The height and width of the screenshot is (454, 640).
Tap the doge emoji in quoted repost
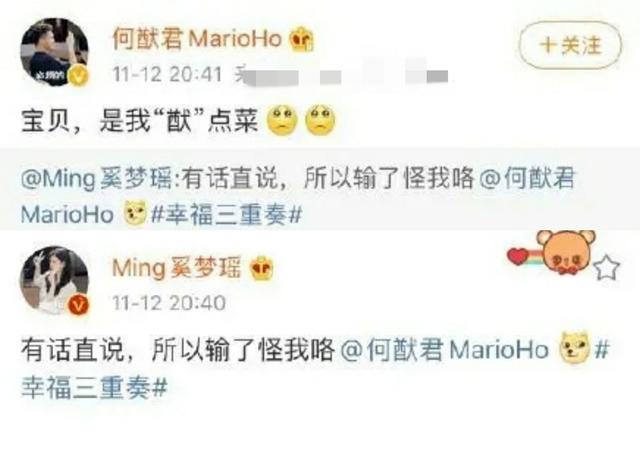pos(135,213)
